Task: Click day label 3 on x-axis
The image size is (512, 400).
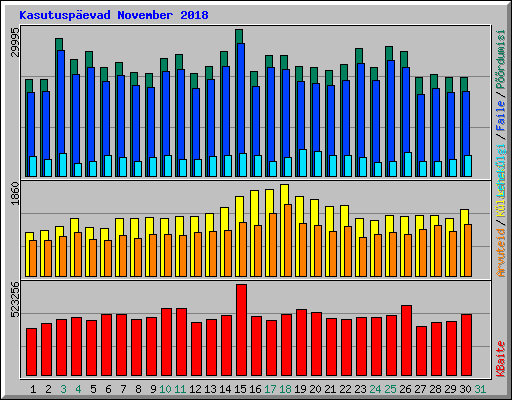Action: click(x=63, y=389)
